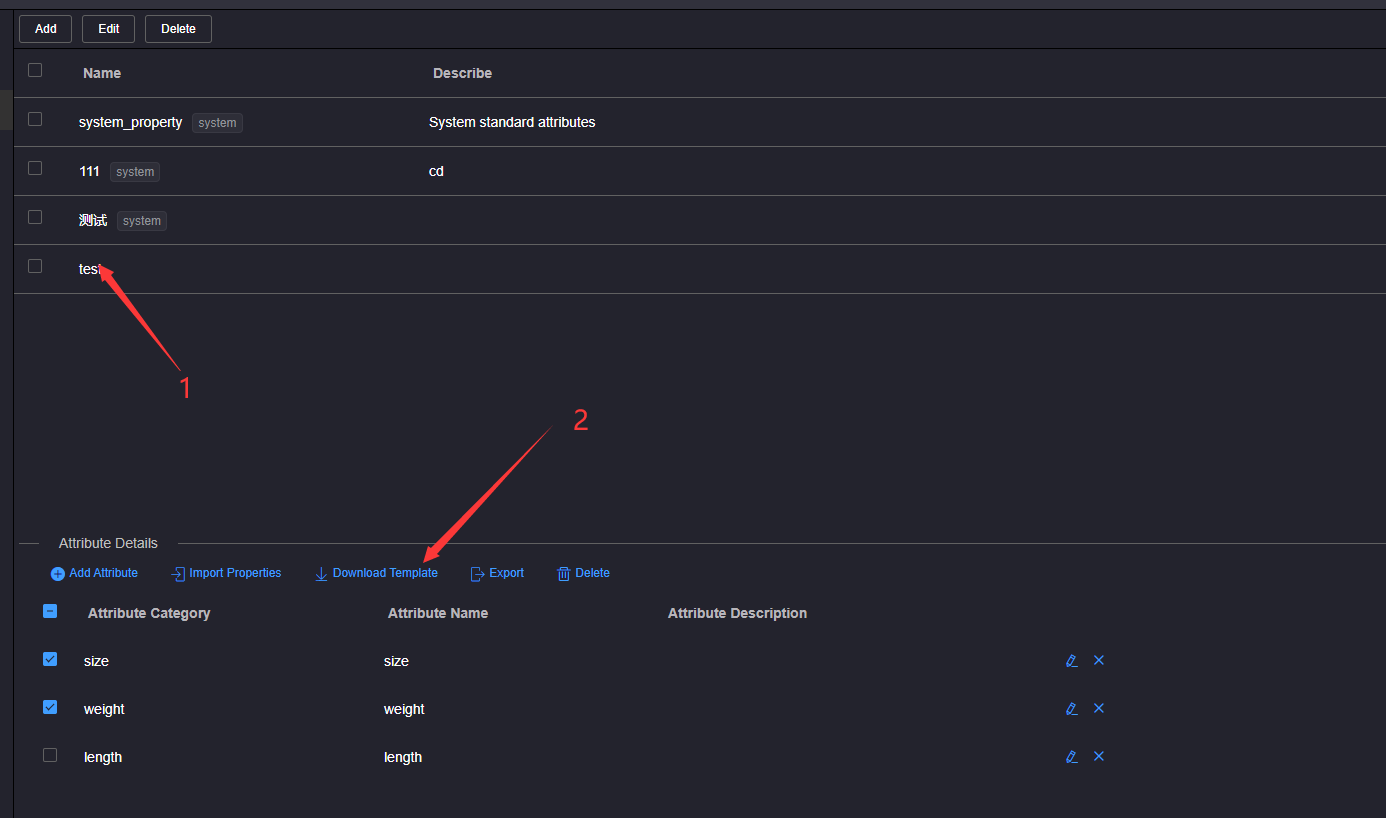Viewport: 1386px width, 818px height.
Task: Click the Add Attribute plus icon
Action: pos(58,574)
